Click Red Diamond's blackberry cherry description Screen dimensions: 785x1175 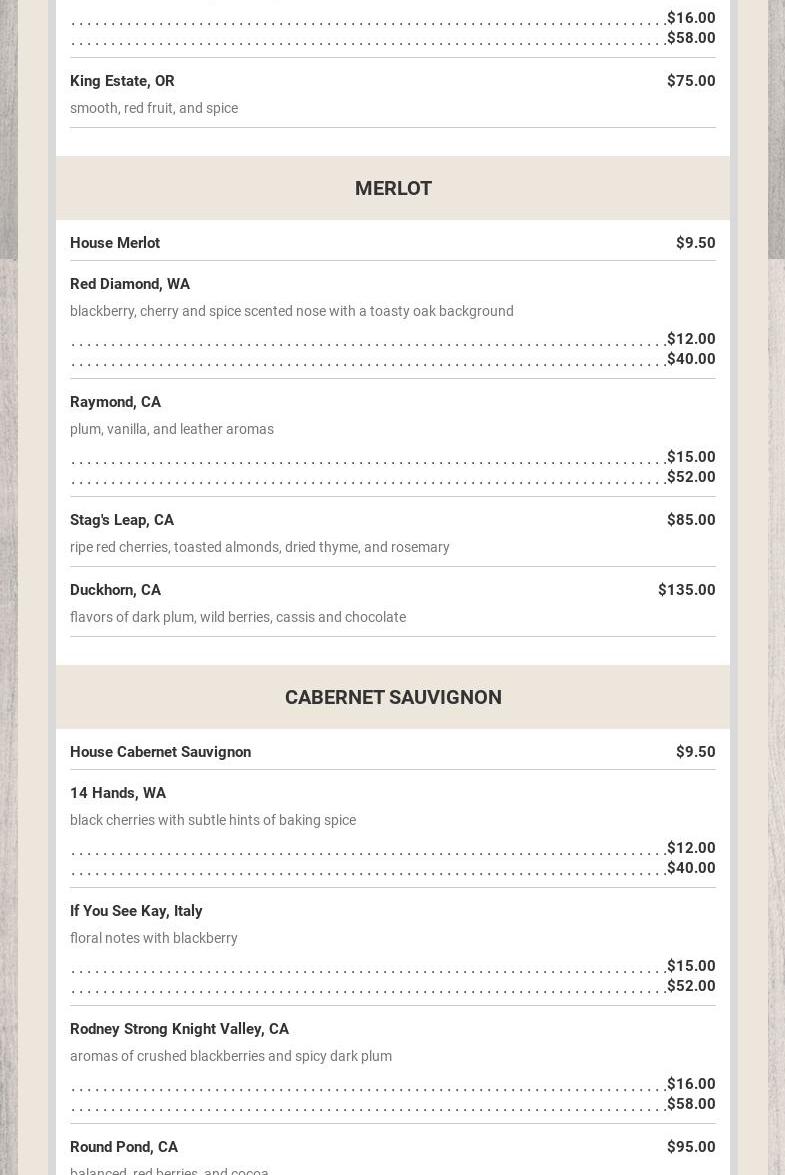(x=292, y=311)
